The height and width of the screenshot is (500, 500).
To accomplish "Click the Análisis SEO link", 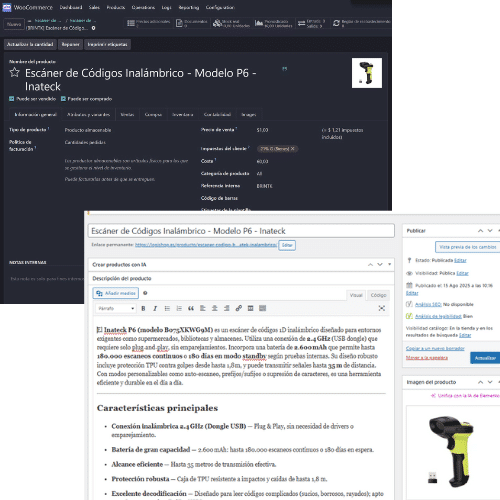I will [x=428, y=304].
